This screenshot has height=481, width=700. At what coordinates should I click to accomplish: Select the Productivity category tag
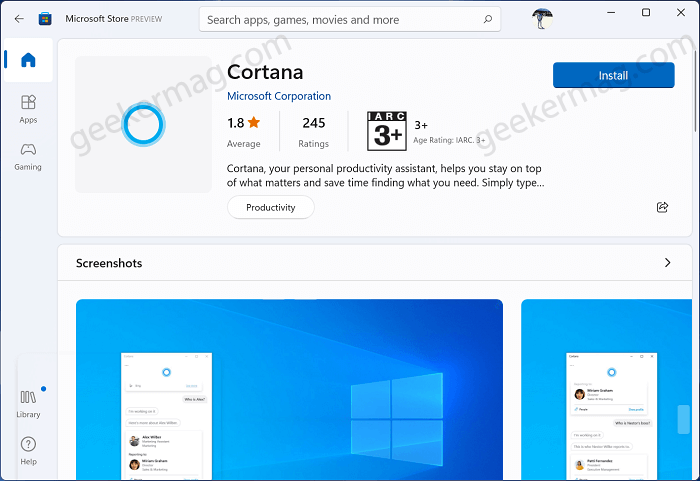(271, 207)
